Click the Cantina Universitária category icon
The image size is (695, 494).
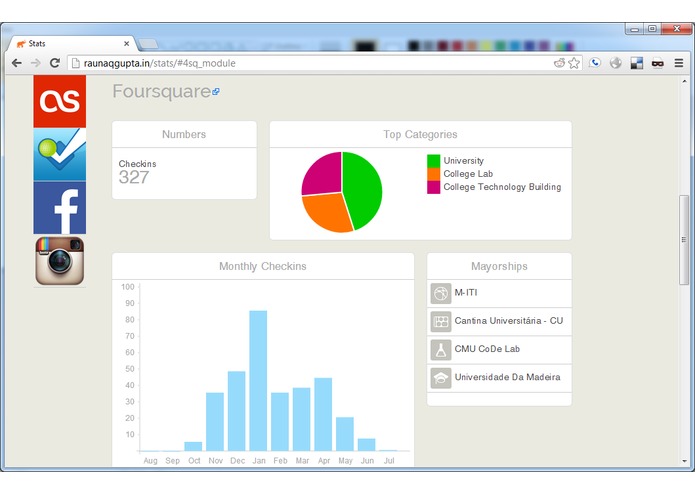pos(441,322)
